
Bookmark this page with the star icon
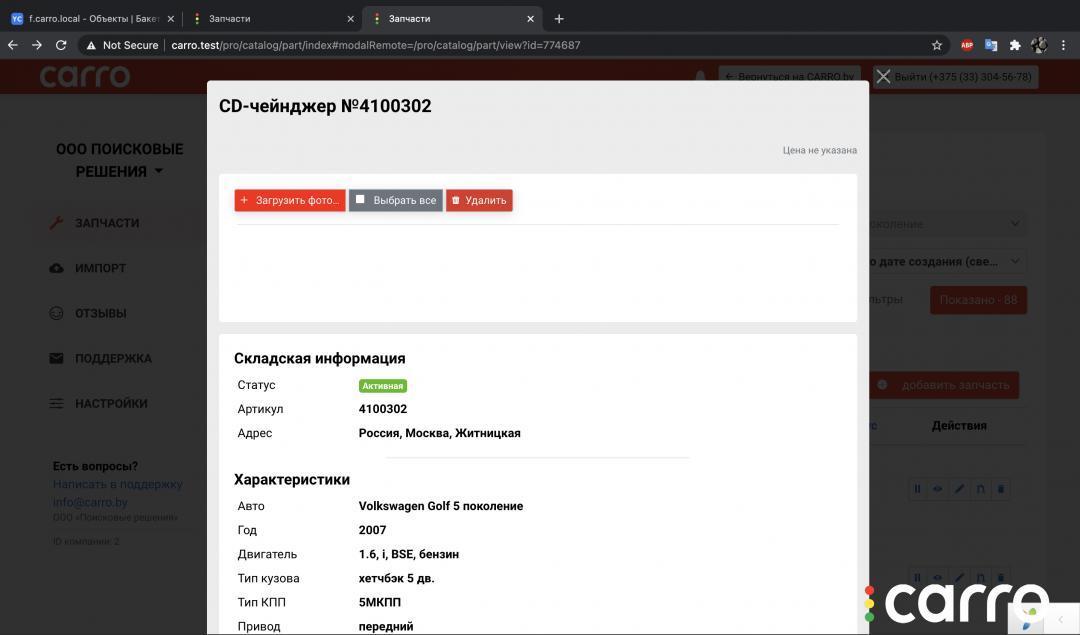click(x=937, y=45)
